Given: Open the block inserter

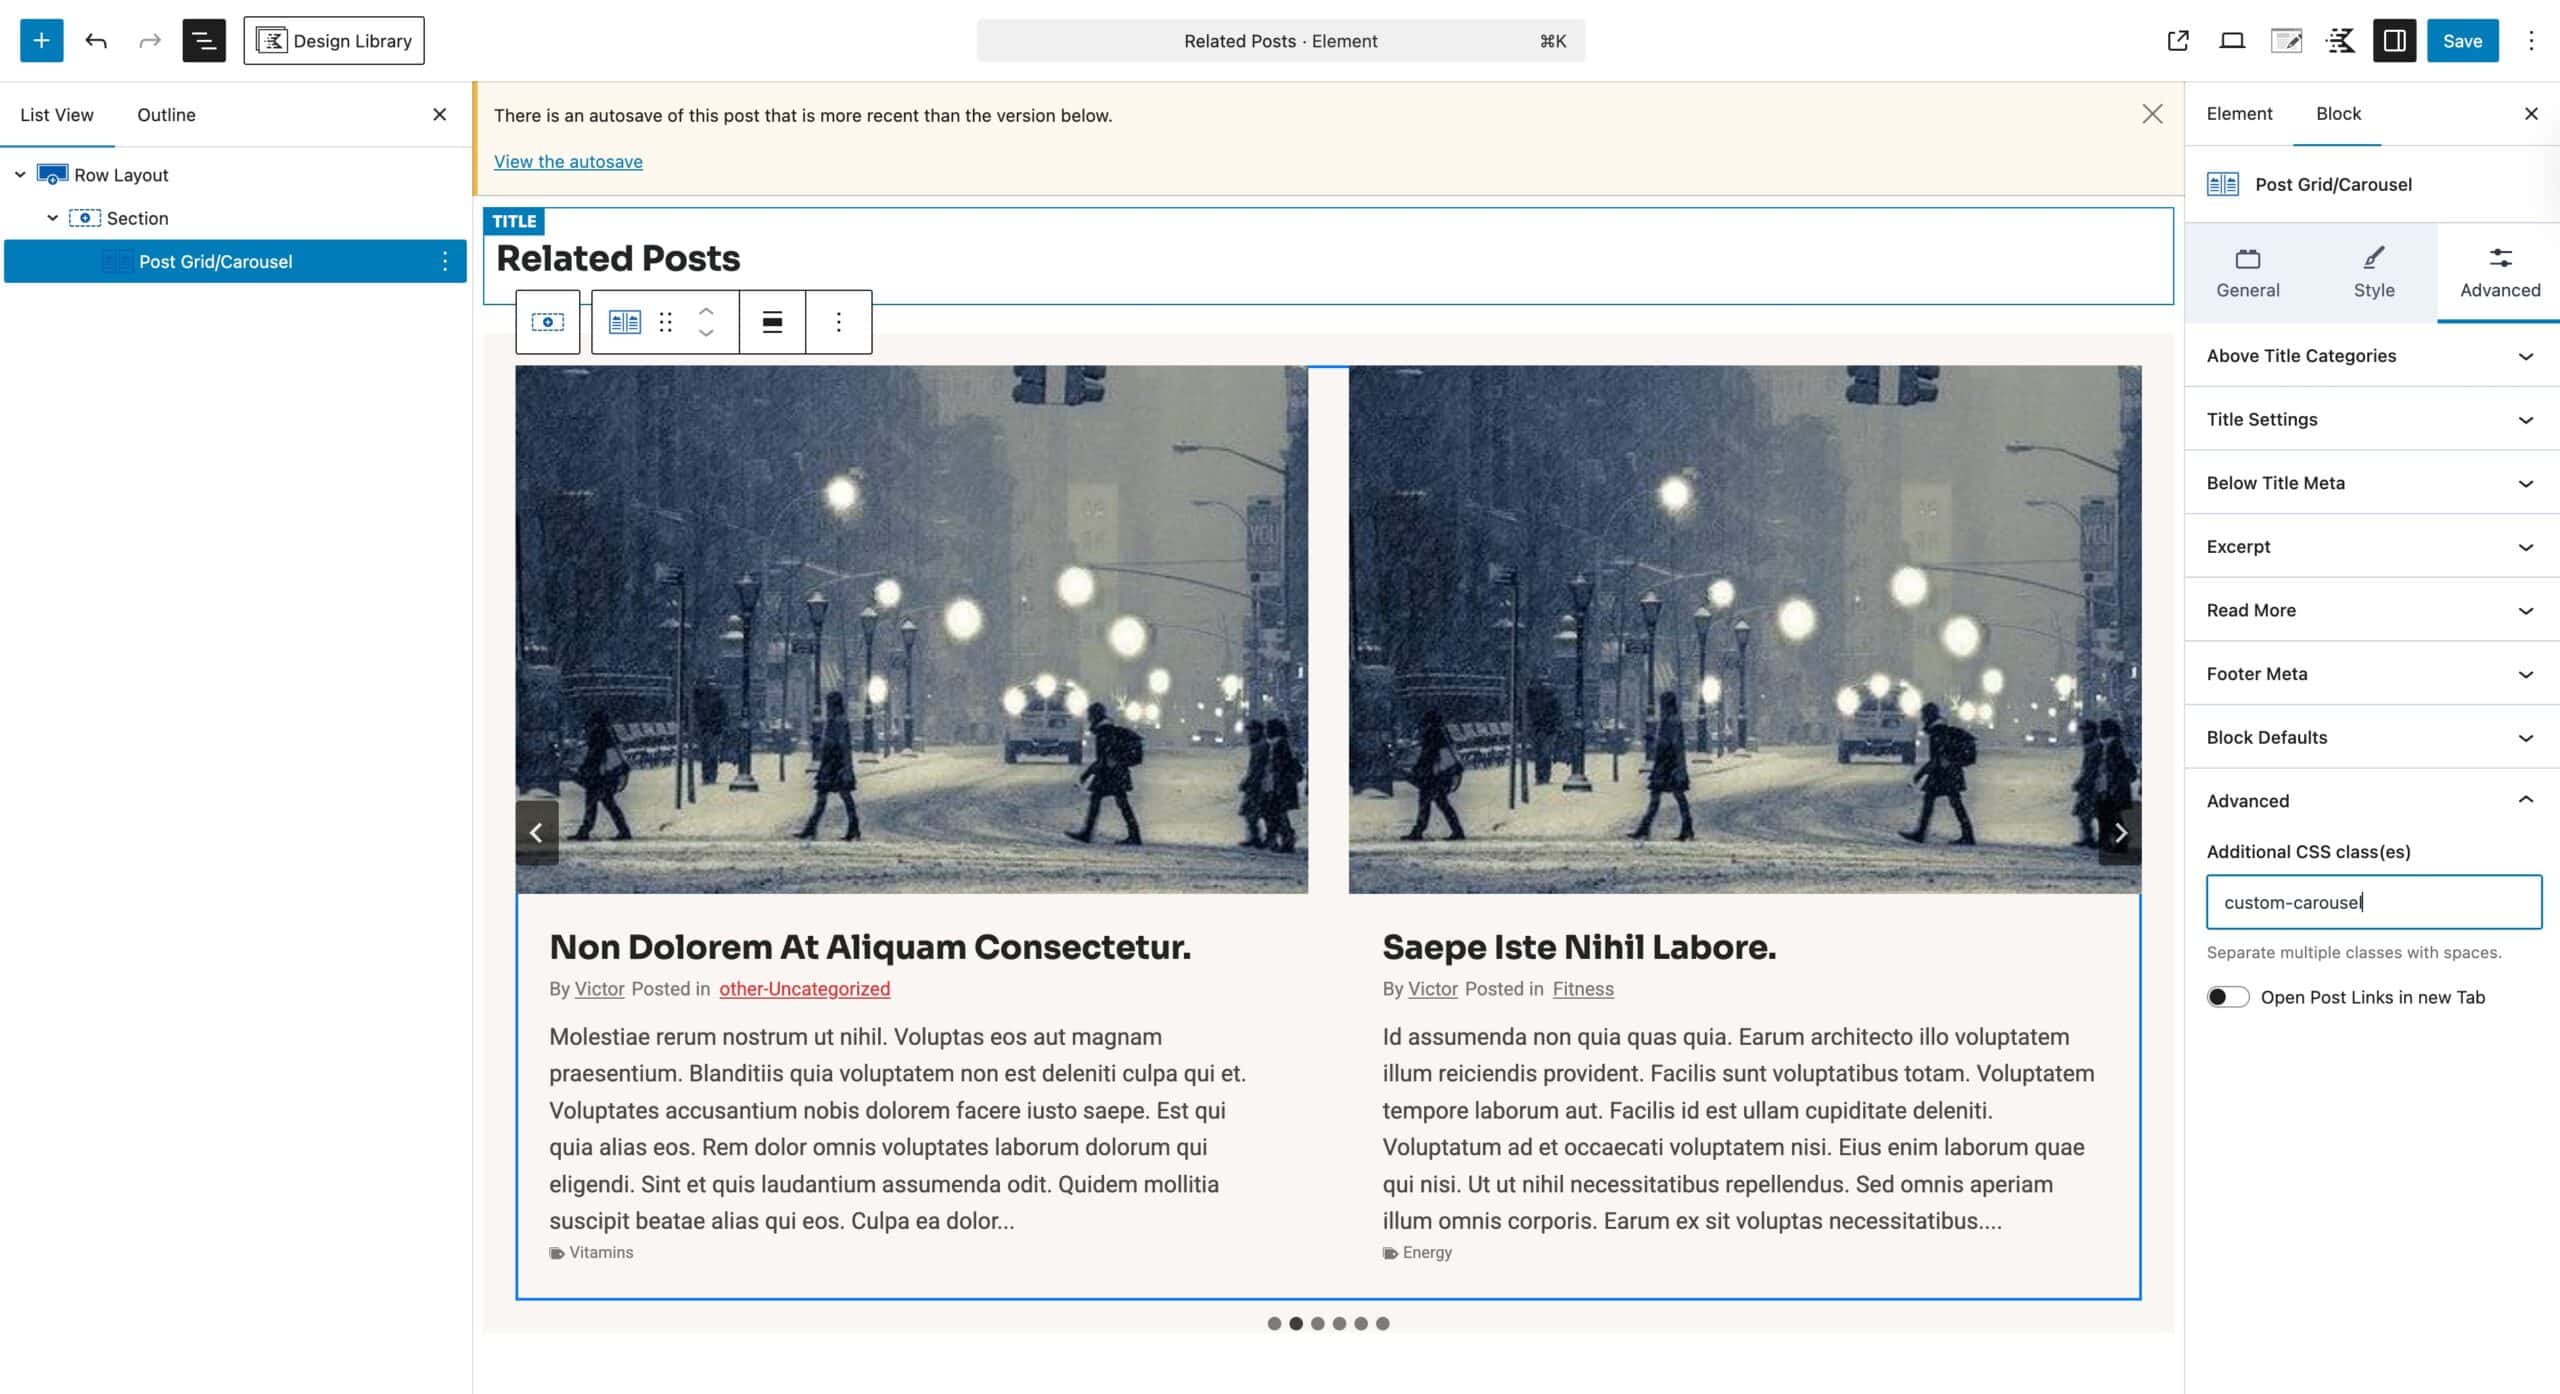Looking at the screenshot, I should 41,40.
